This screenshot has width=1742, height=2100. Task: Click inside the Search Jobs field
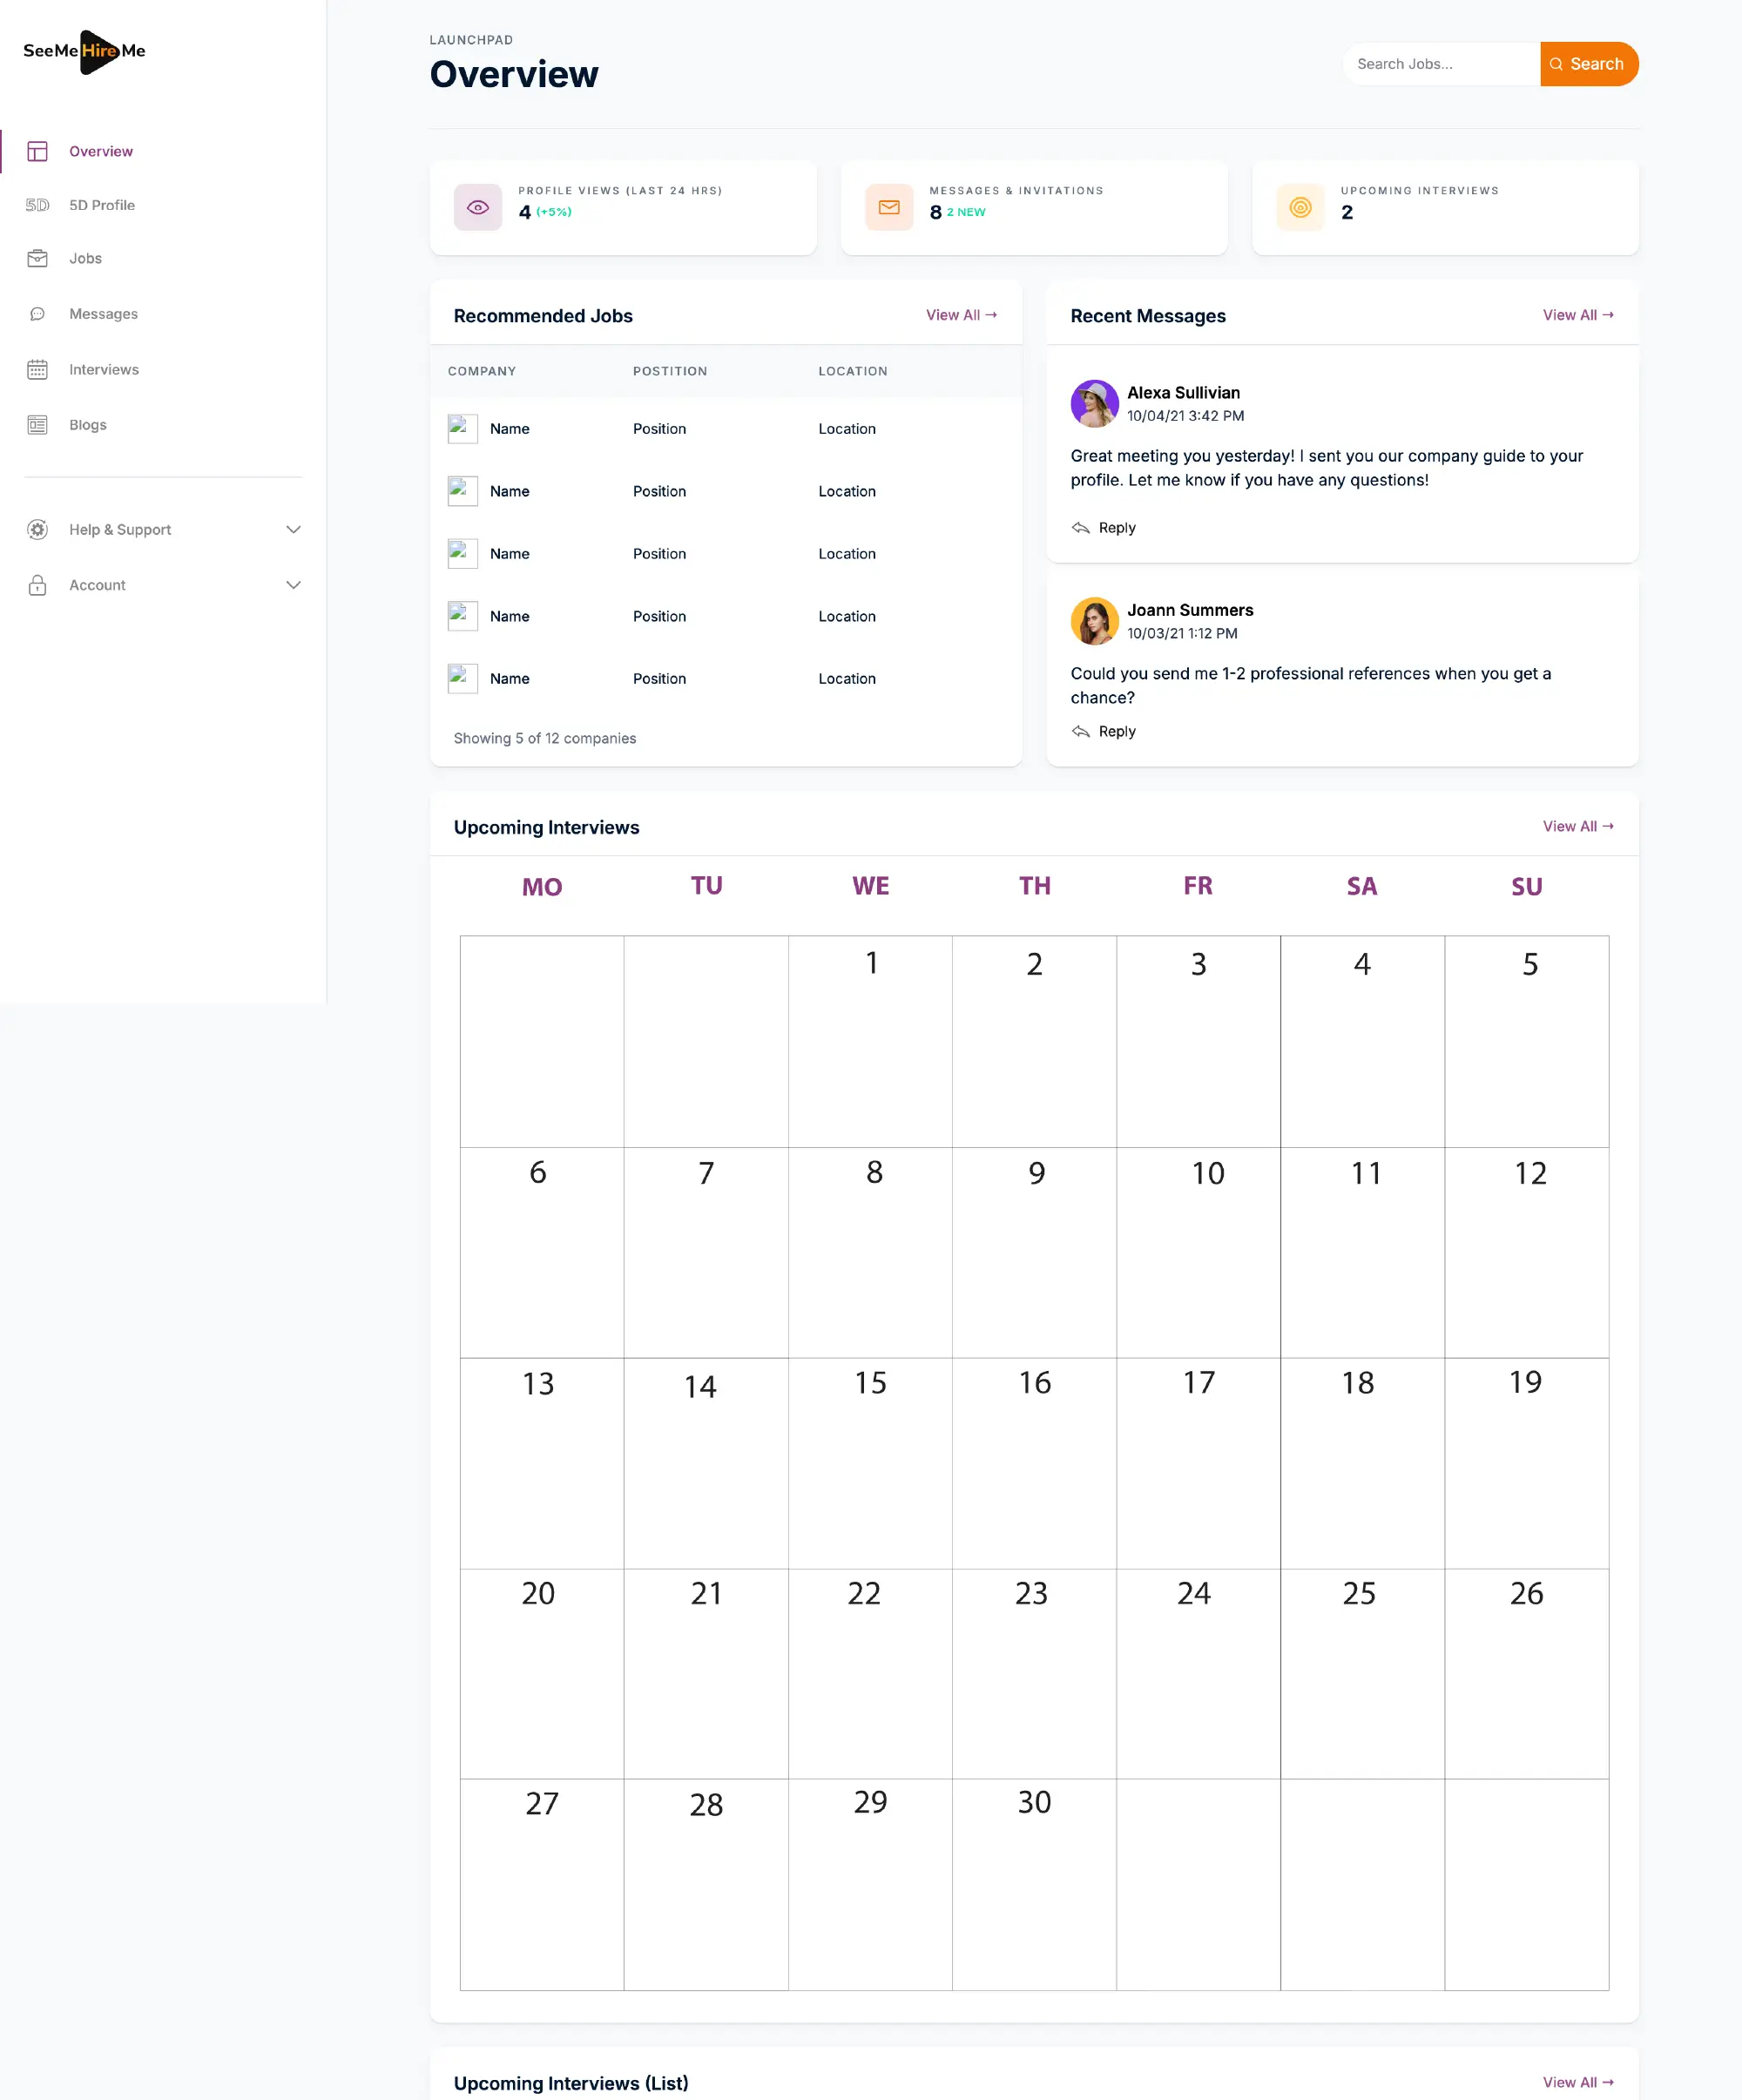1440,63
